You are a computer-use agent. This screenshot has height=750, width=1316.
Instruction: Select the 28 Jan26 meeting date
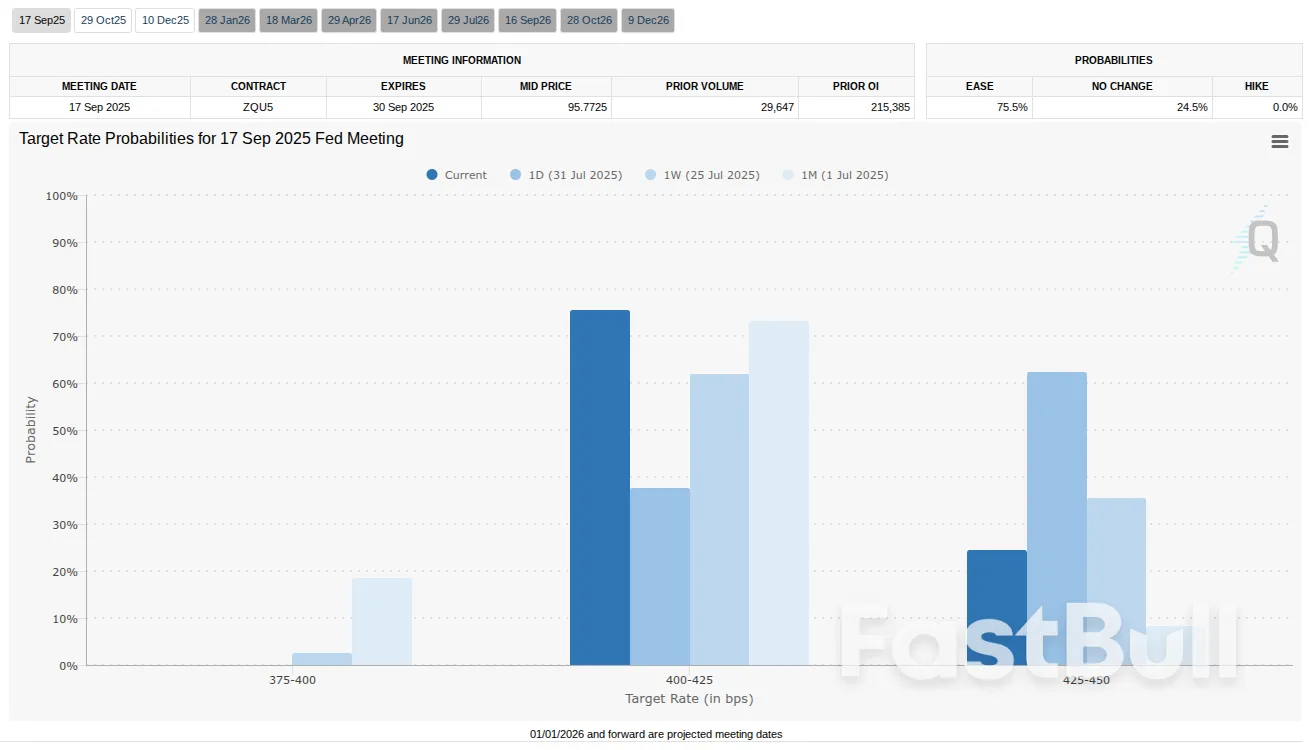pos(226,20)
